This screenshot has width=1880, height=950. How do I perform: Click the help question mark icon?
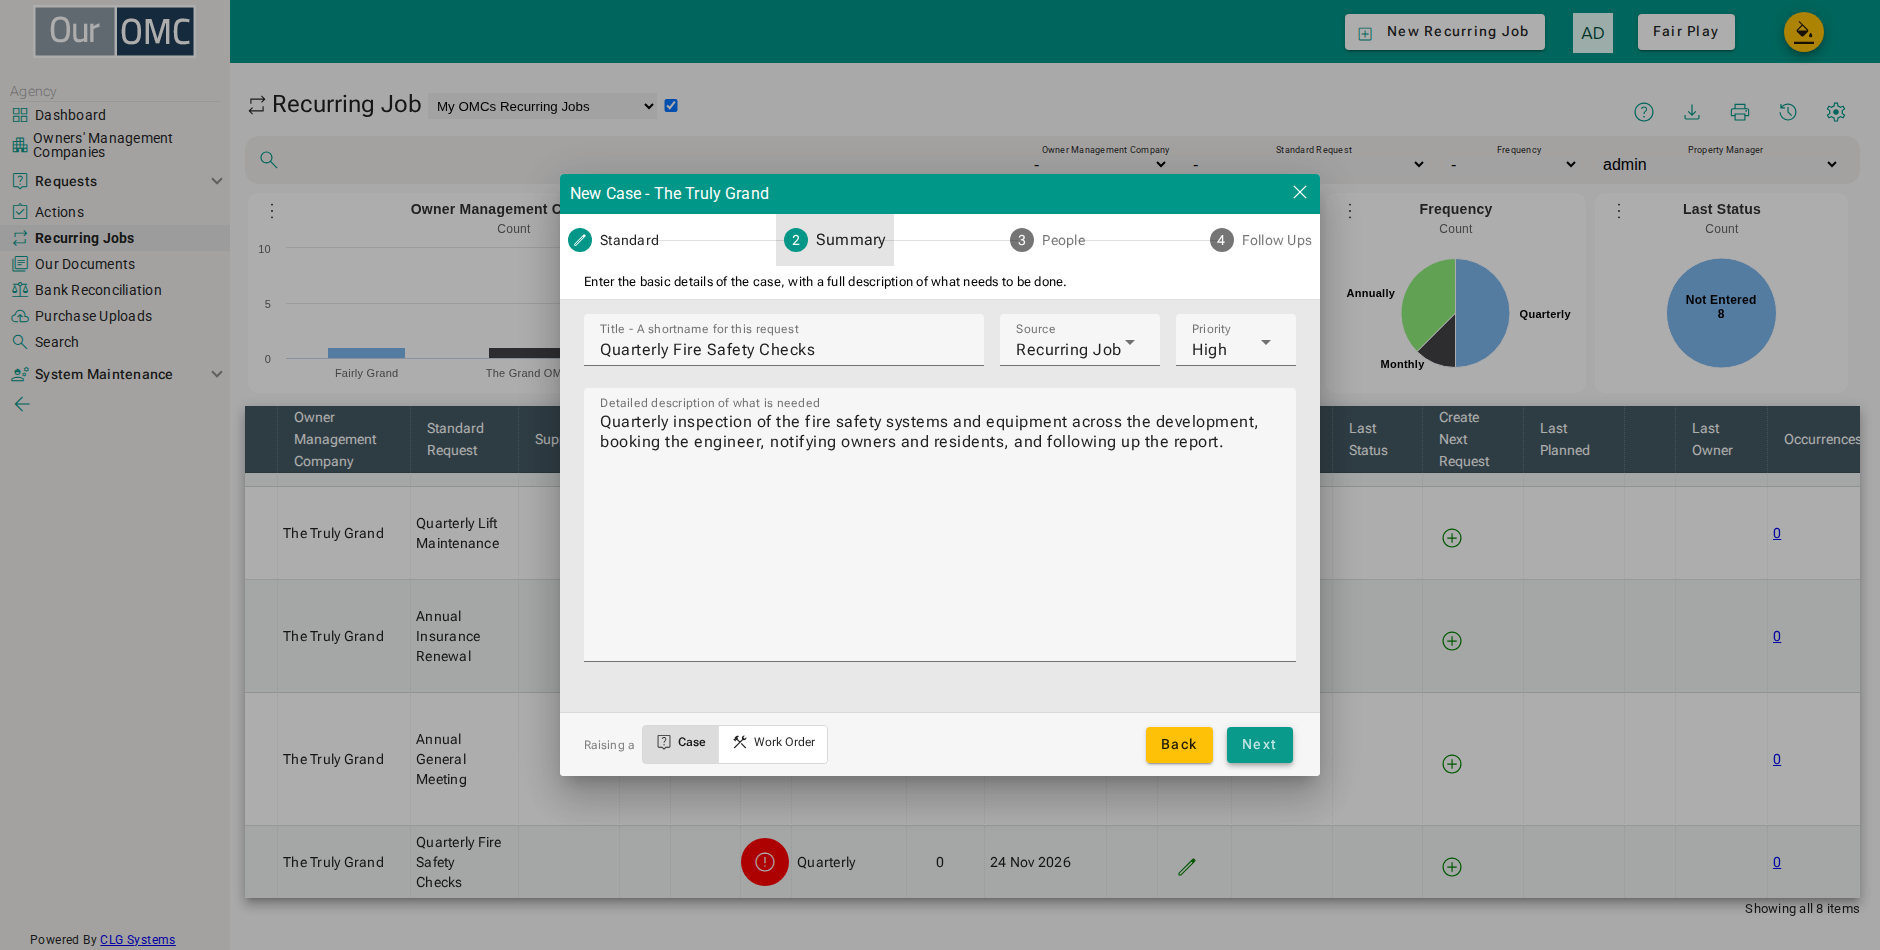(1644, 112)
